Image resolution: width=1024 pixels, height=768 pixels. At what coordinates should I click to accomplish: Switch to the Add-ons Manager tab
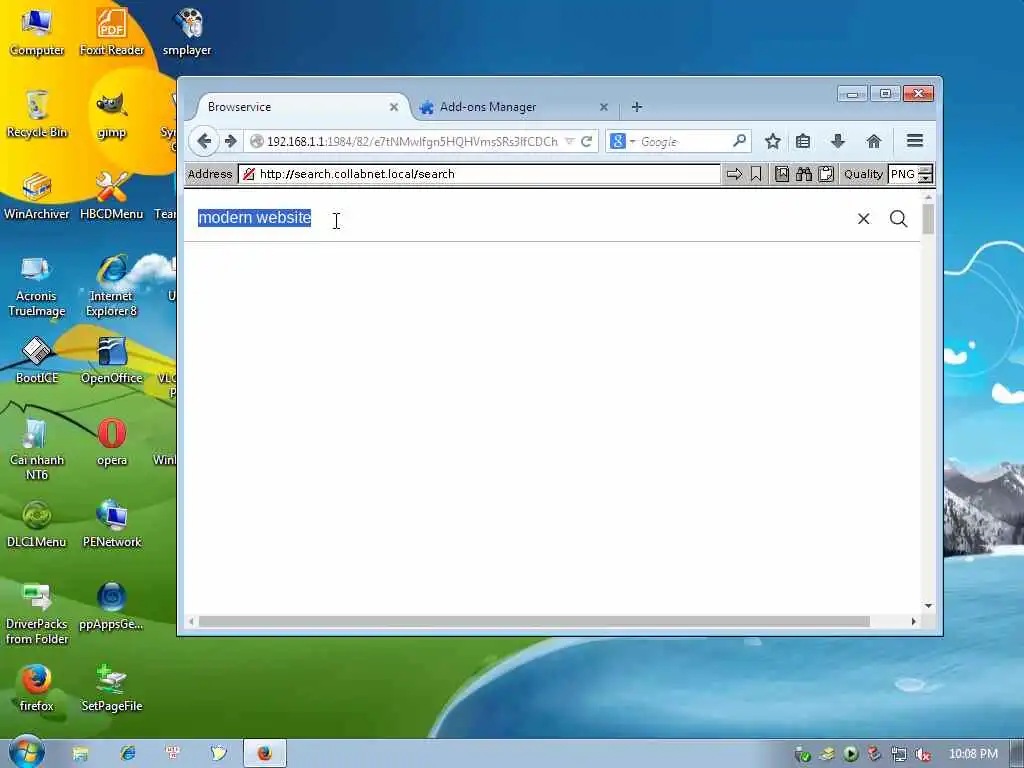[x=515, y=107]
